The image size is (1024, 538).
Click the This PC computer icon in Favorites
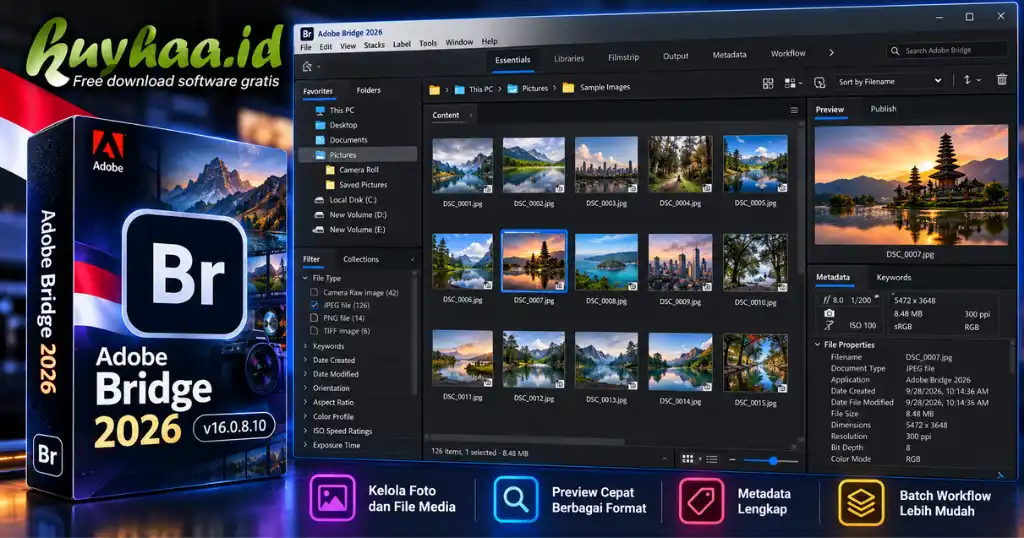[320, 110]
